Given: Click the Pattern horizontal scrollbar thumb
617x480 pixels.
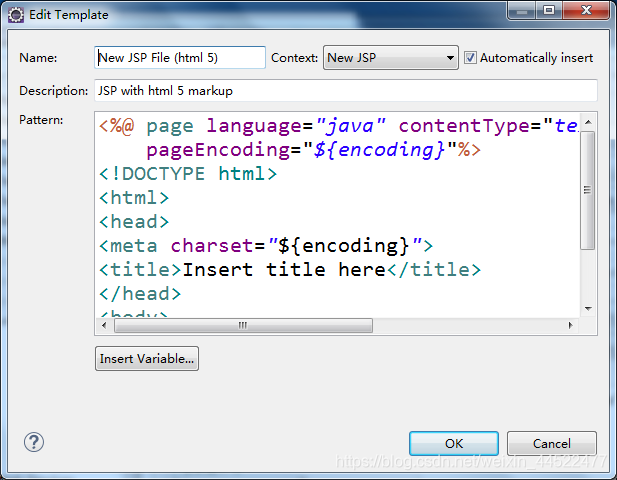Looking at the screenshot, I should coord(243,325).
